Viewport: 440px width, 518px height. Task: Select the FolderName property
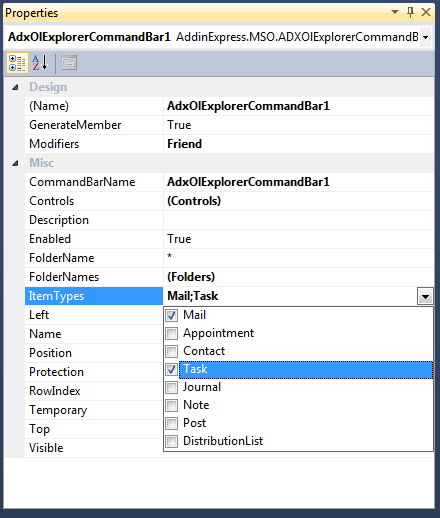[x=94, y=258]
